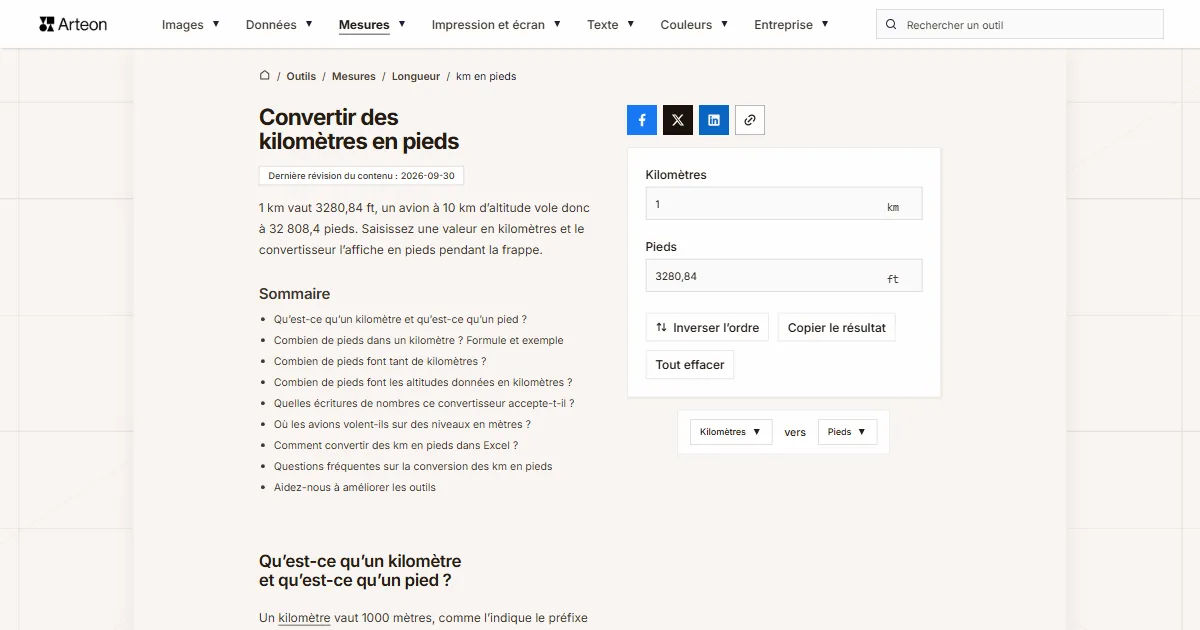Open the Mesures menu
Screen dimensions: 1200x630
(x=372, y=25)
